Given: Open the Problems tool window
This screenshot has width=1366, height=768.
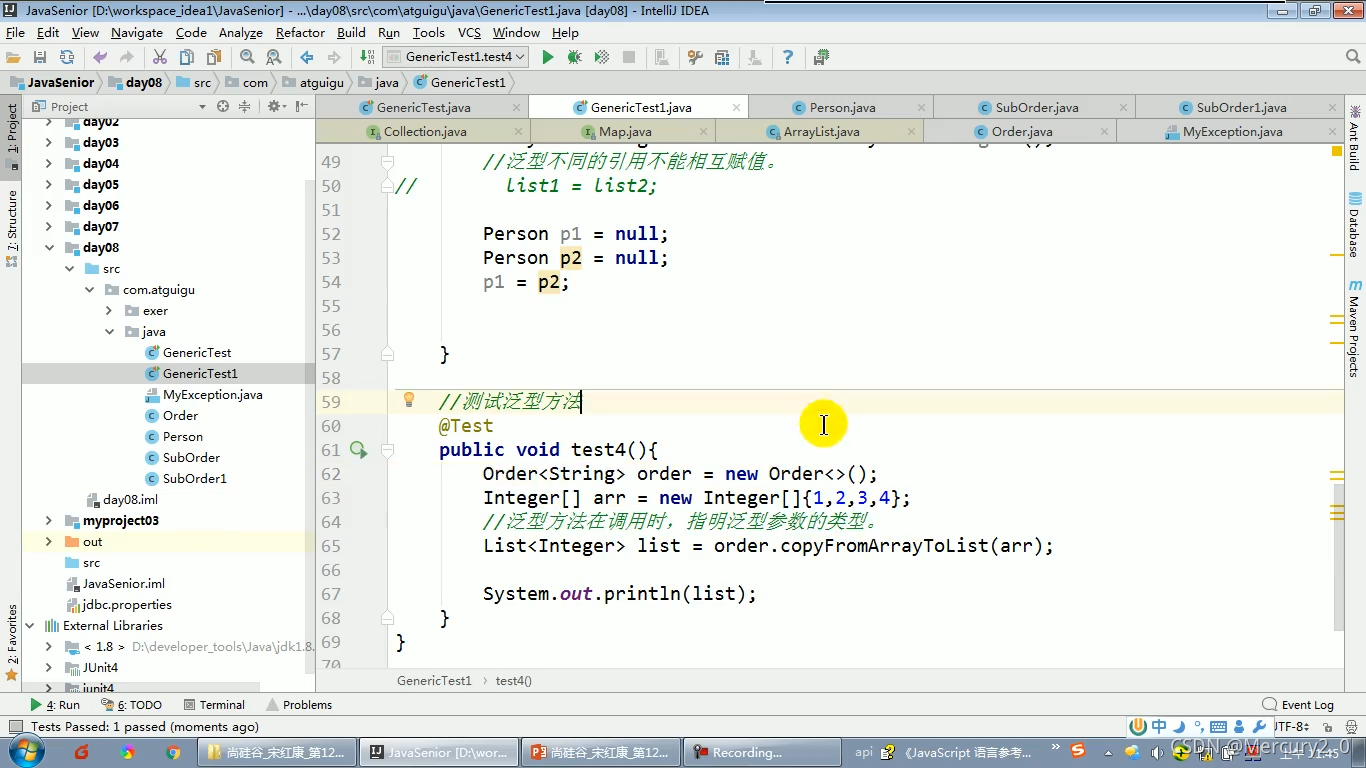Looking at the screenshot, I should (x=298, y=705).
